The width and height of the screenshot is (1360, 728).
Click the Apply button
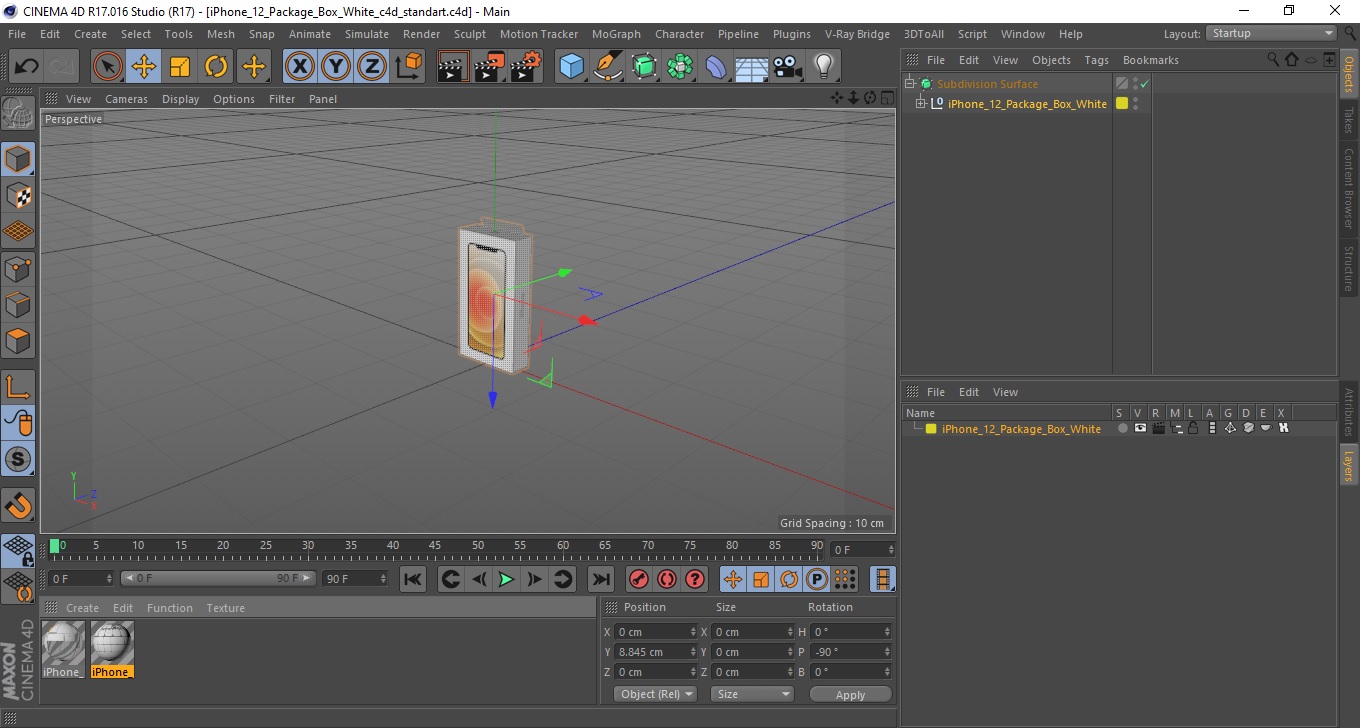coord(850,695)
